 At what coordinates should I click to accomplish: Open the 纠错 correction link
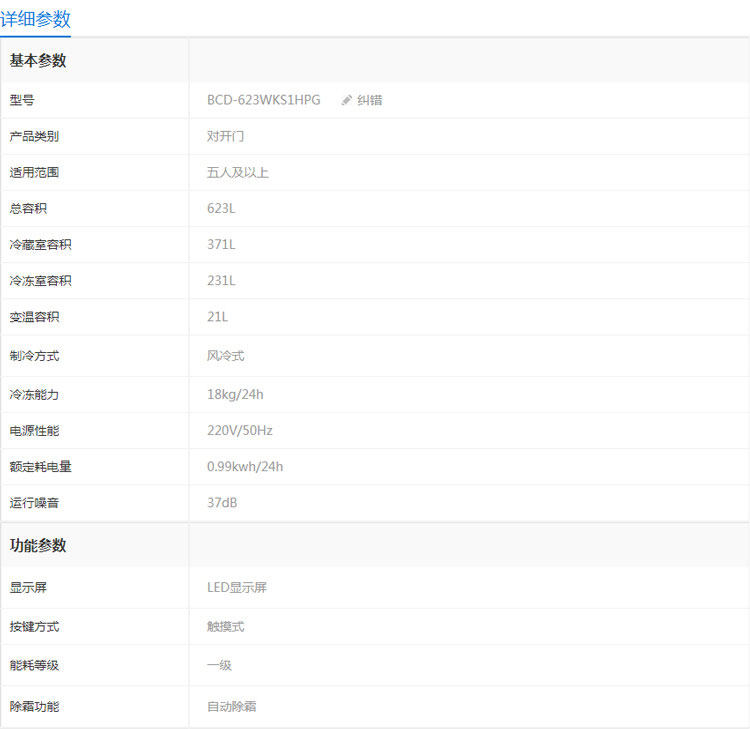point(369,100)
